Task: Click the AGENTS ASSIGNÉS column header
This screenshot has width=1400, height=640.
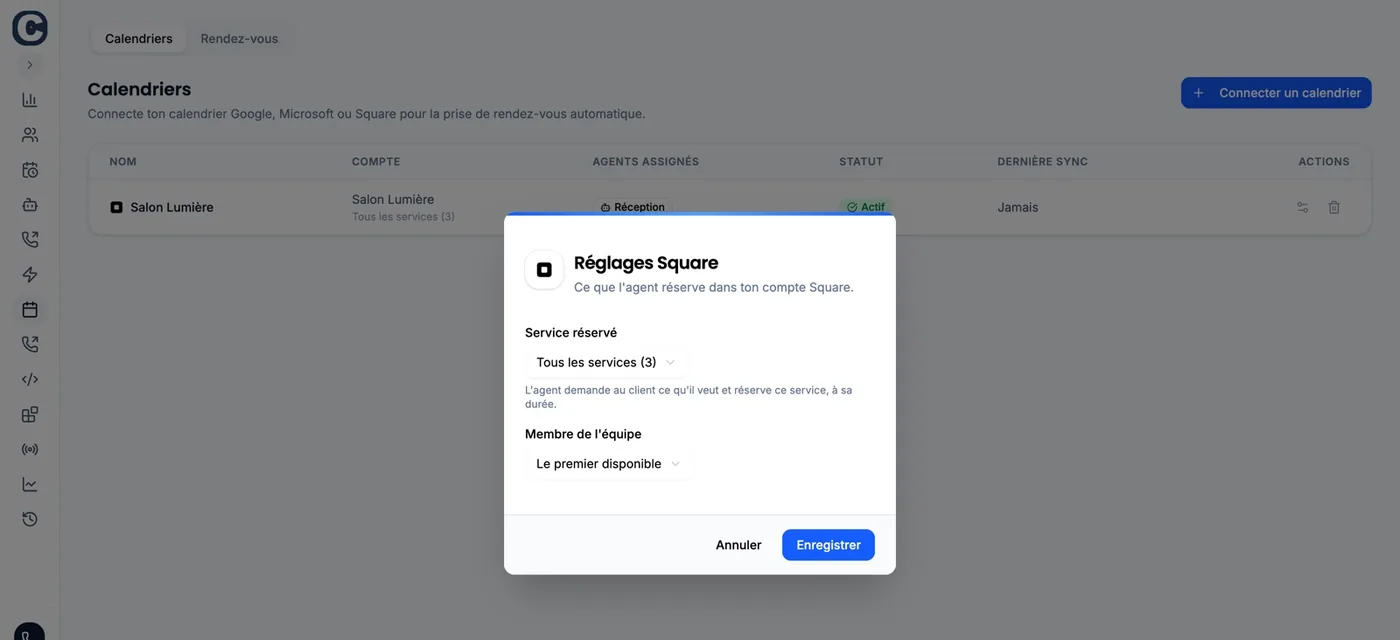Action: (x=646, y=161)
